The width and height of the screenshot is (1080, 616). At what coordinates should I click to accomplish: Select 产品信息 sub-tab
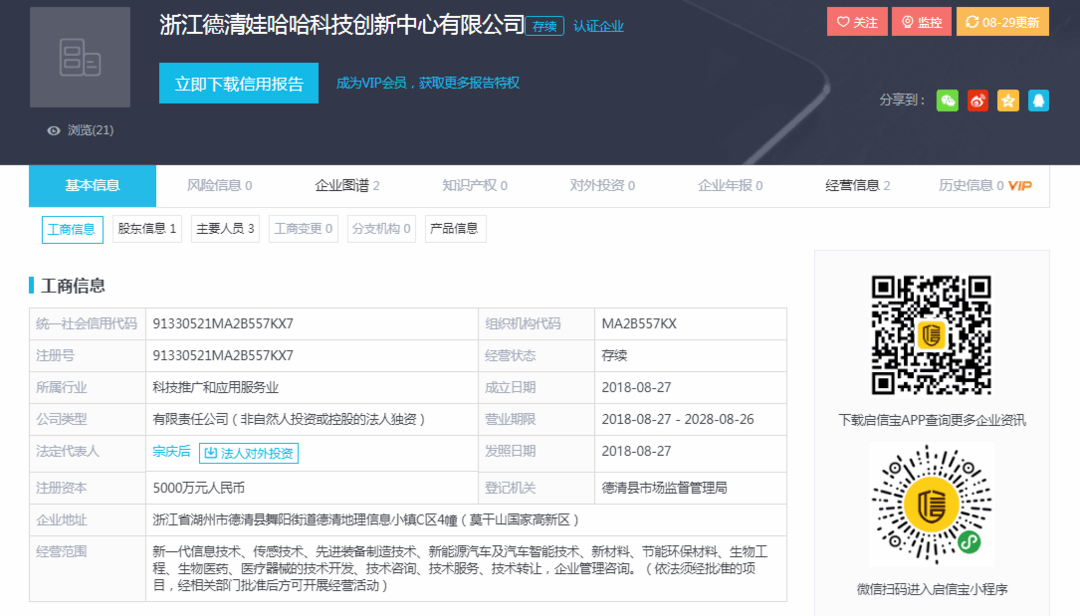(455, 229)
